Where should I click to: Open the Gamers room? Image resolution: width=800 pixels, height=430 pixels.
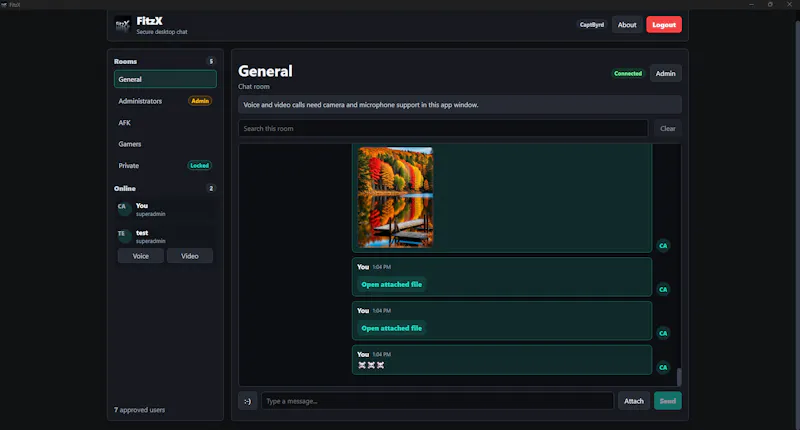165,144
